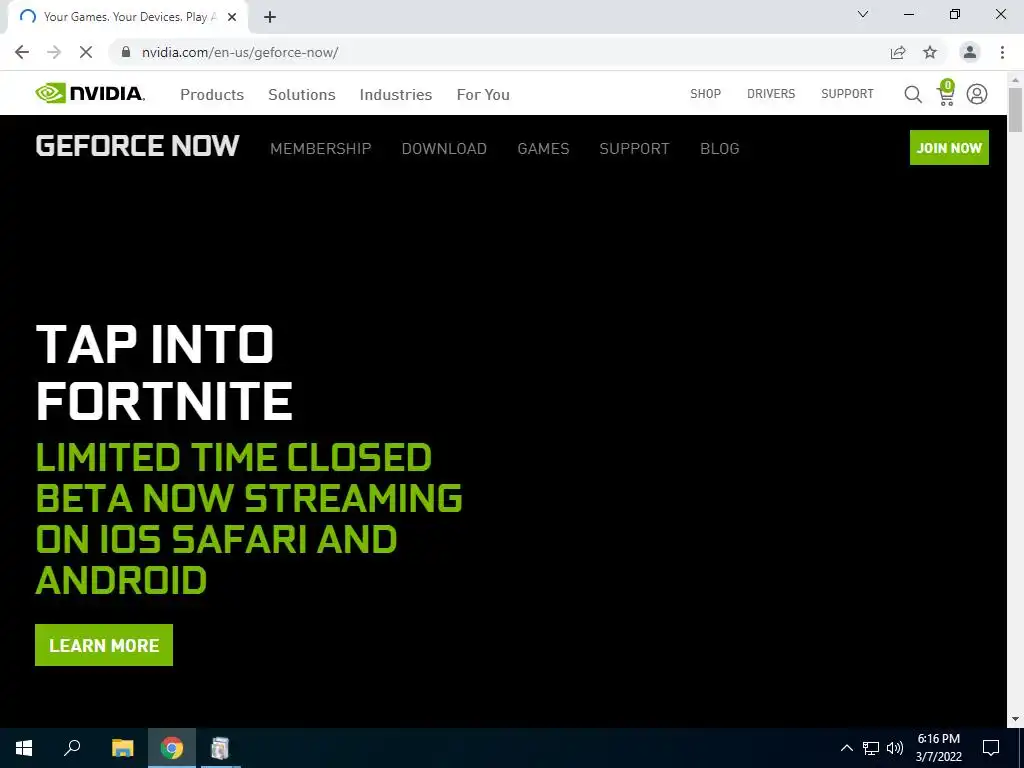Image resolution: width=1024 pixels, height=768 pixels.
Task: Open MEMBERSHIP section
Action: coord(321,149)
